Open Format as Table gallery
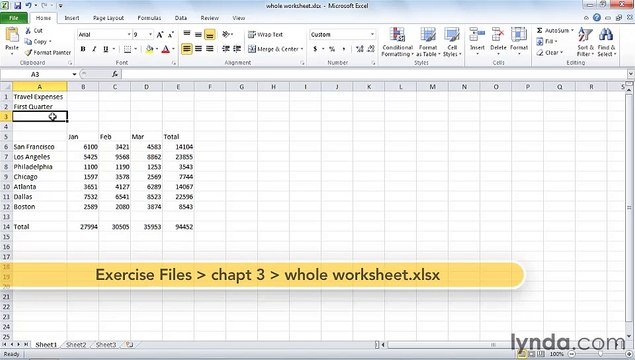The height and width of the screenshot is (360, 635). 428,42
